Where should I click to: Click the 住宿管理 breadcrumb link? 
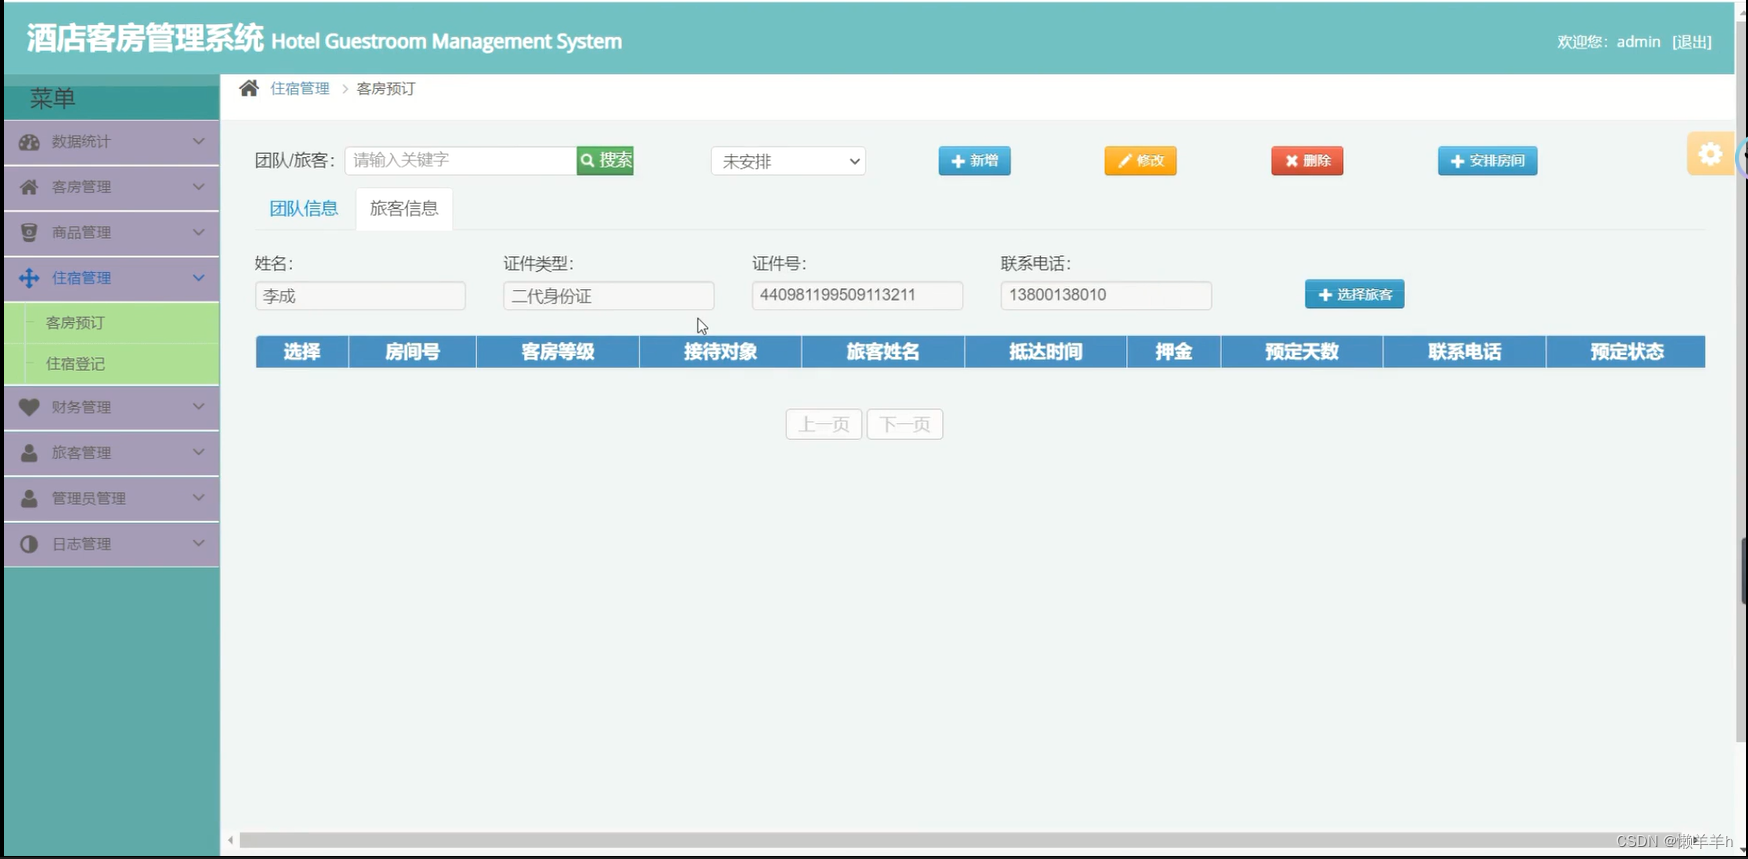pyautogui.click(x=300, y=88)
